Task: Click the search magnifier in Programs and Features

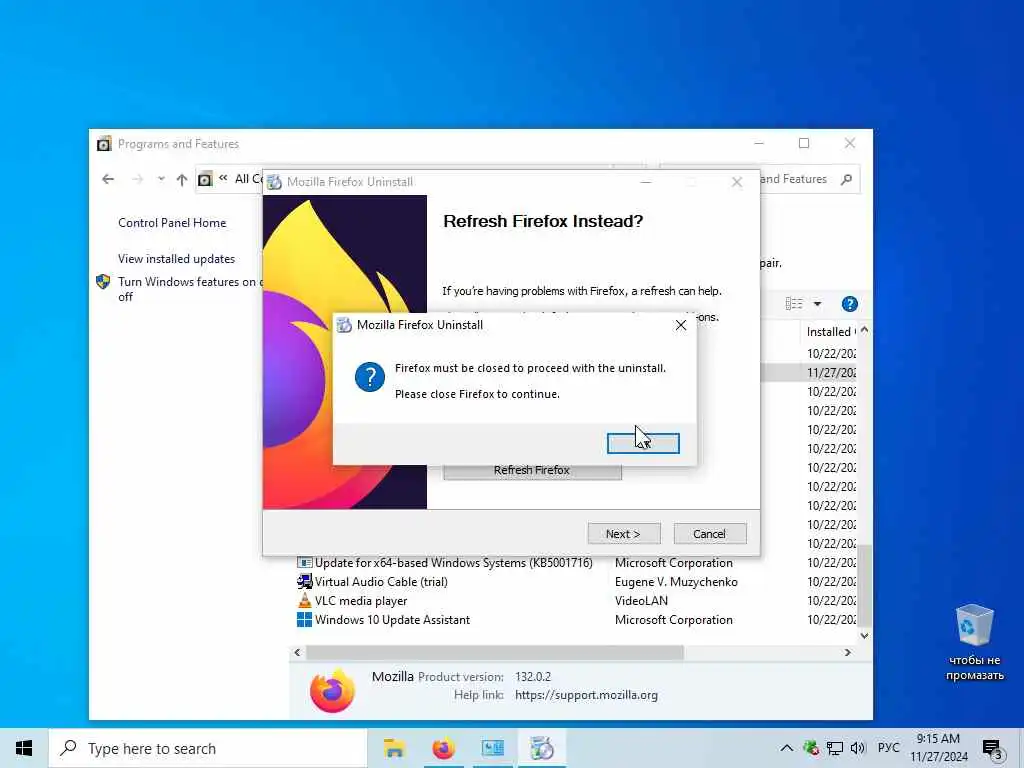Action: (x=846, y=179)
